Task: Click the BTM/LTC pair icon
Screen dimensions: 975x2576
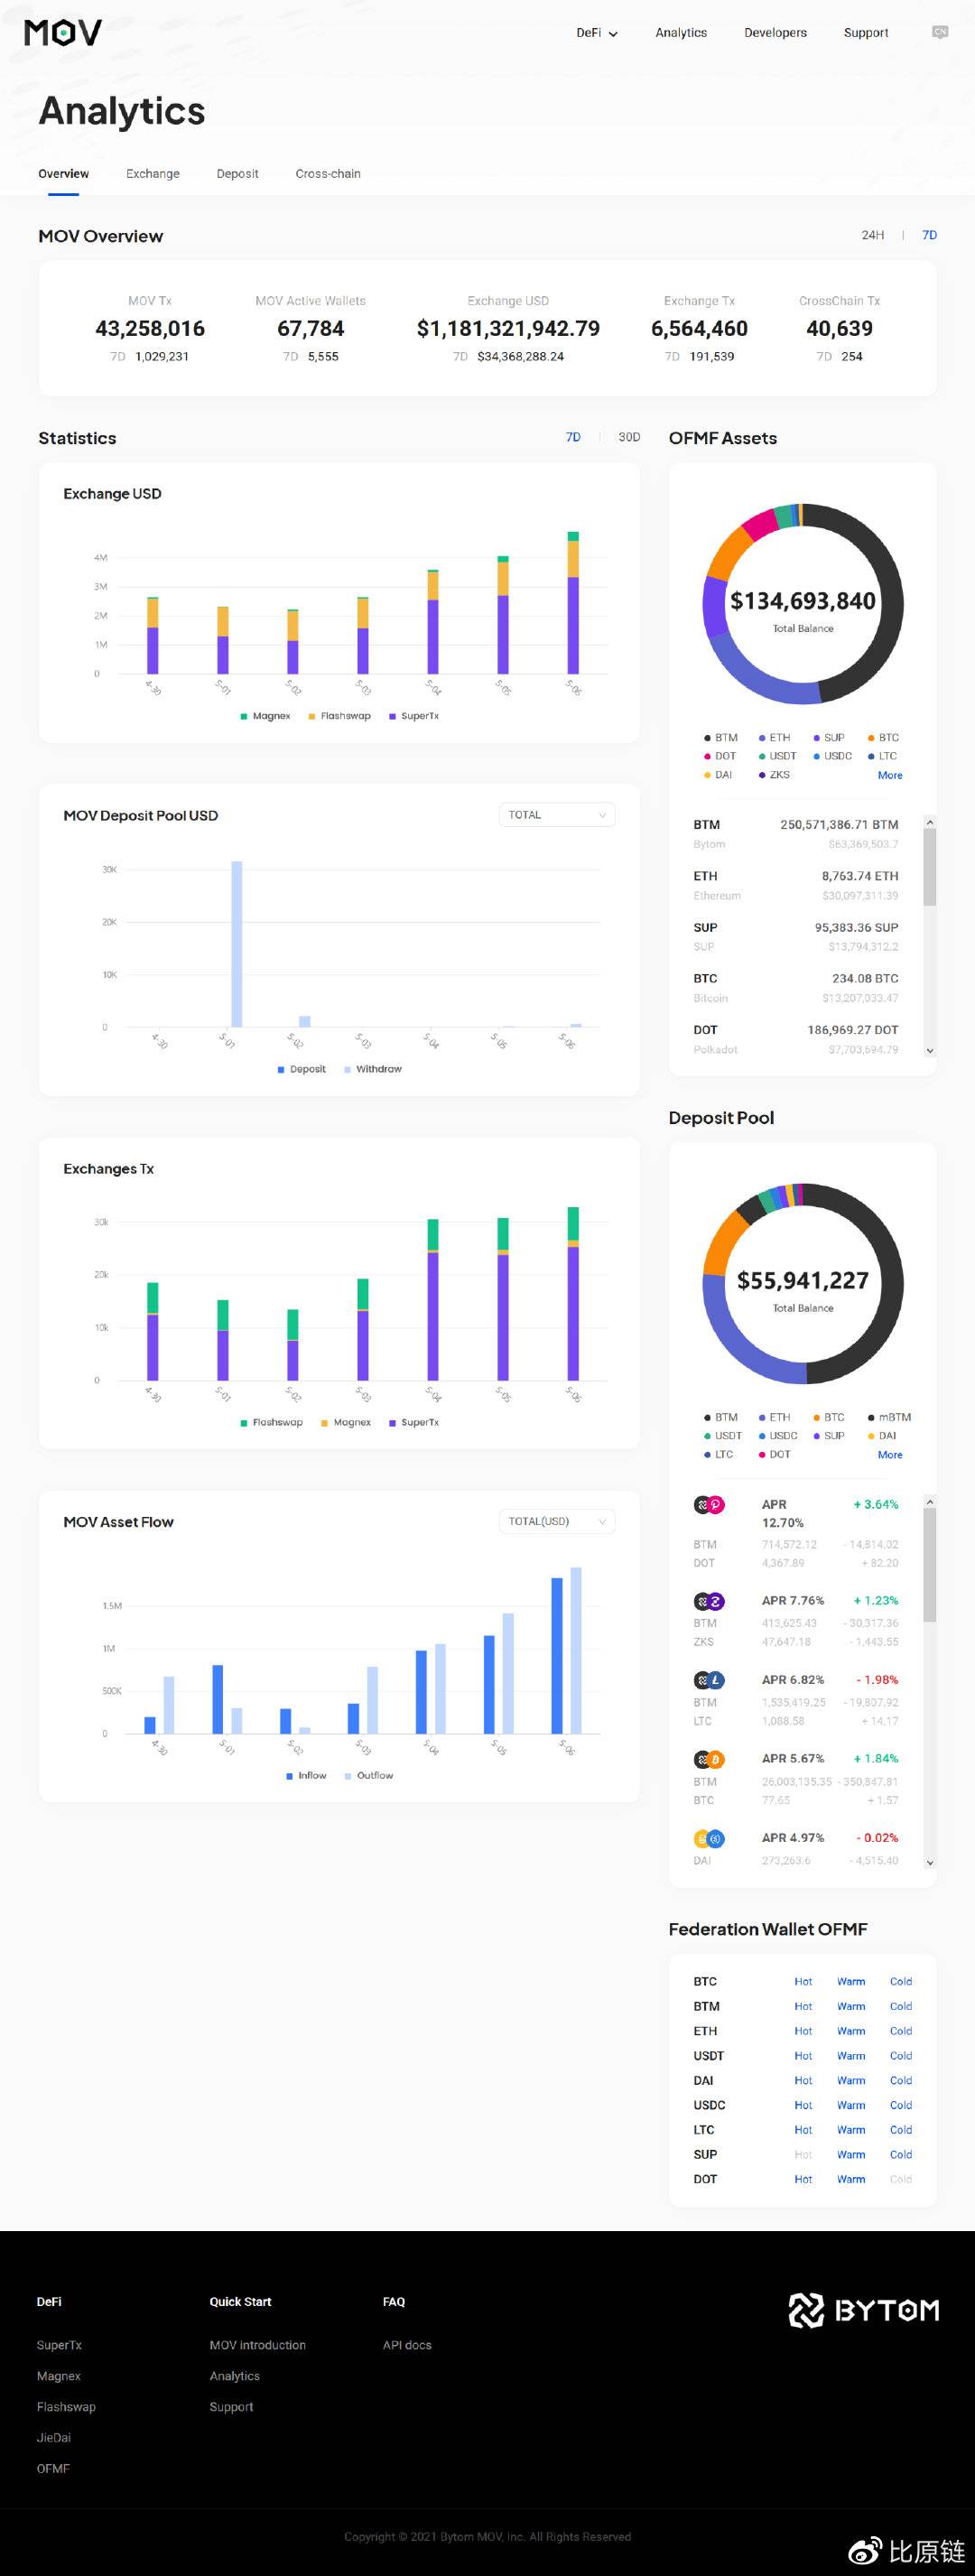Action: pos(709,1680)
